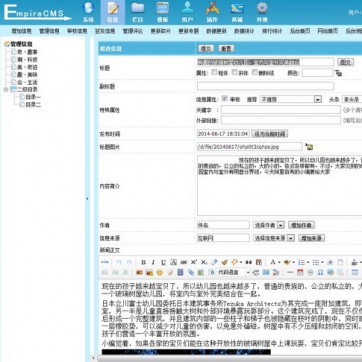
Task: Click the 重置 reset button
Action: tap(226, 48)
